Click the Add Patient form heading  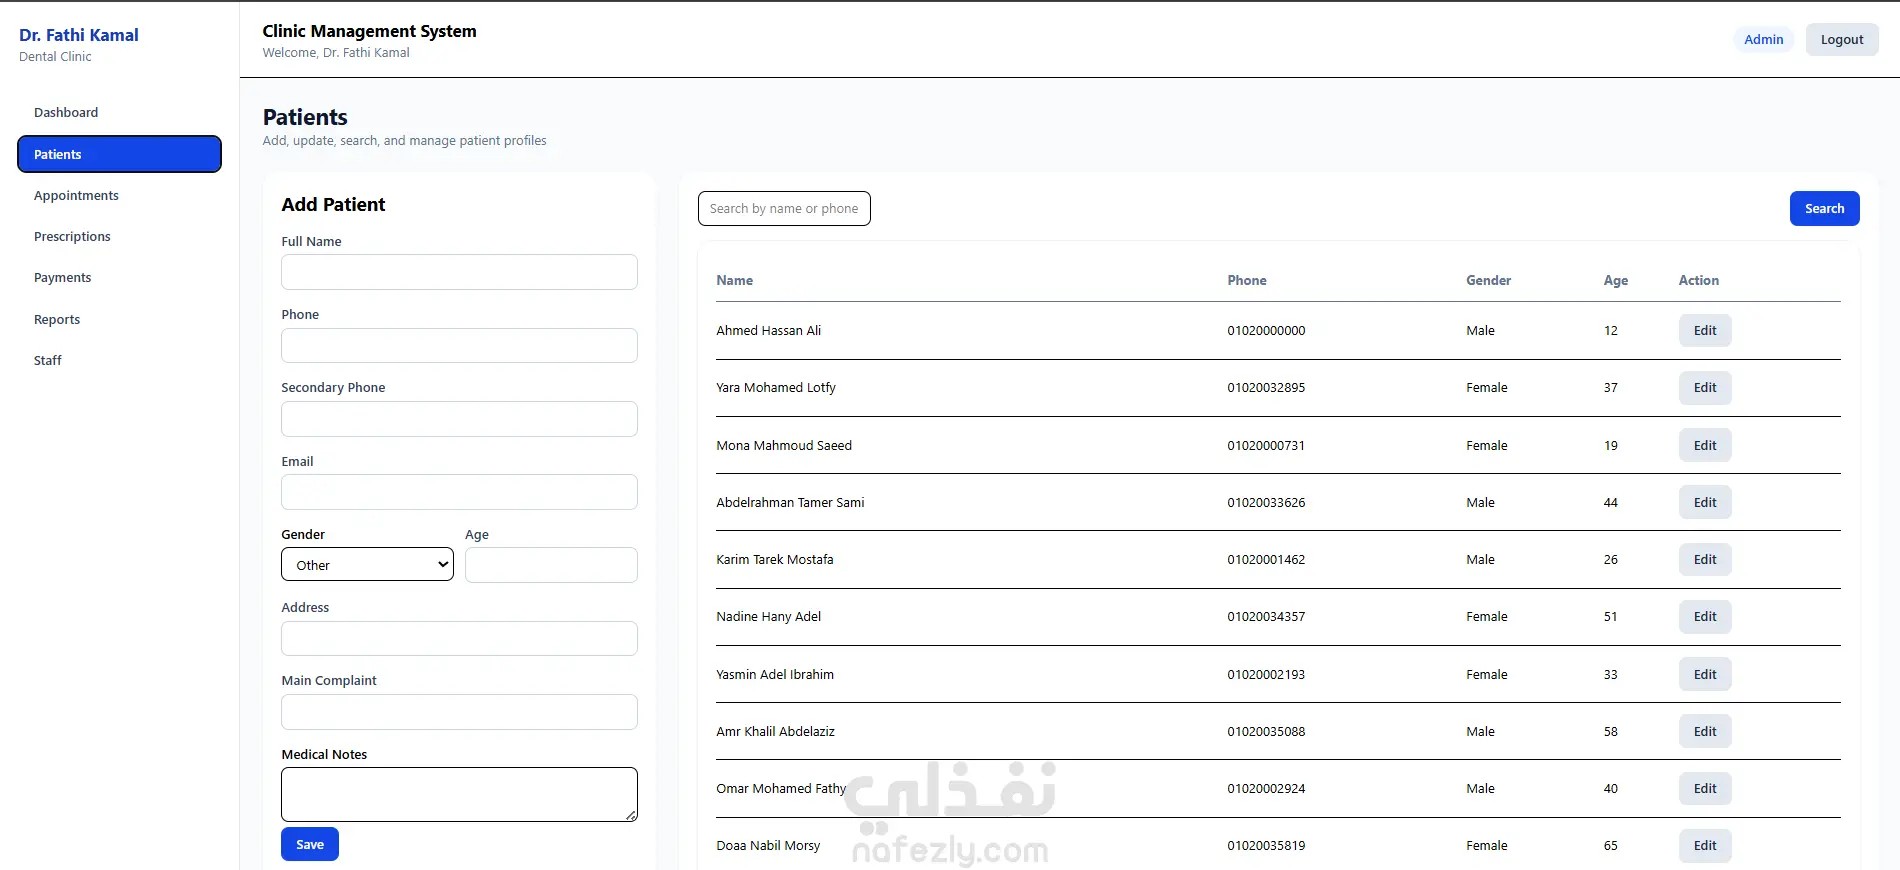click(x=333, y=205)
